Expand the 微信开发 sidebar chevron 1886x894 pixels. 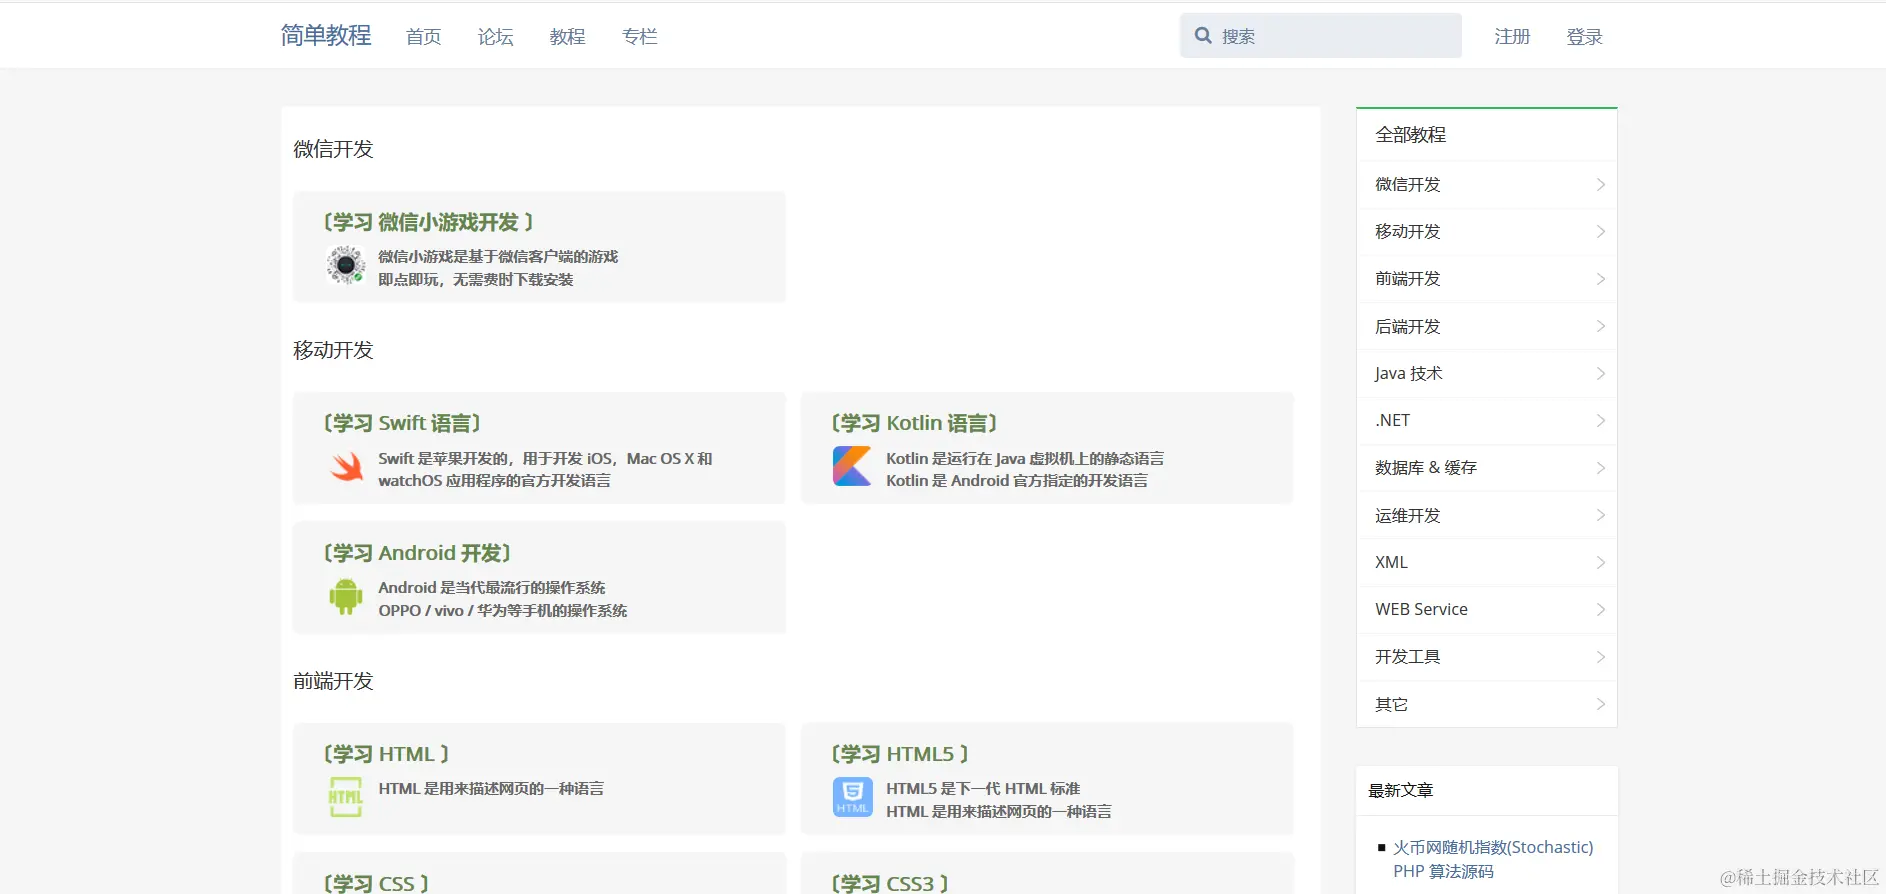[1600, 184]
